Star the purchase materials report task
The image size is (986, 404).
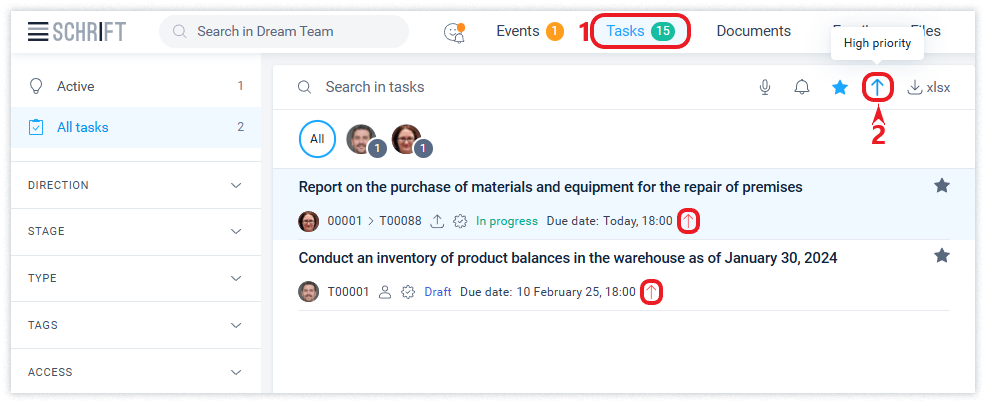tap(941, 186)
